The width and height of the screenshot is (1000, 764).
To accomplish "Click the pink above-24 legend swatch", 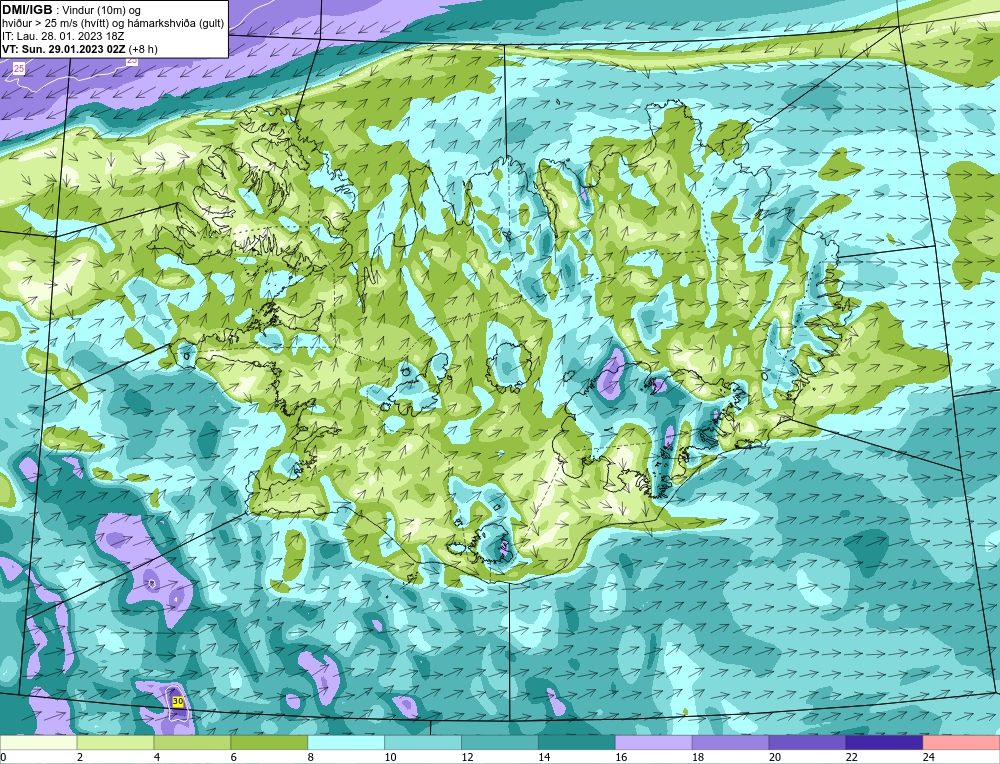I will (961, 743).
